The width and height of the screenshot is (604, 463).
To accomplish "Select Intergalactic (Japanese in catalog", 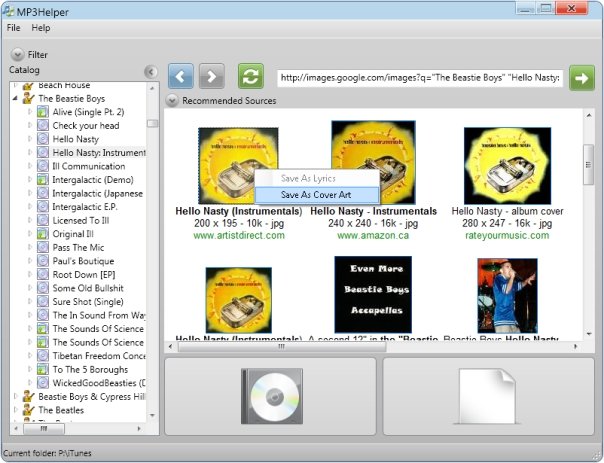I will pos(97,193).
